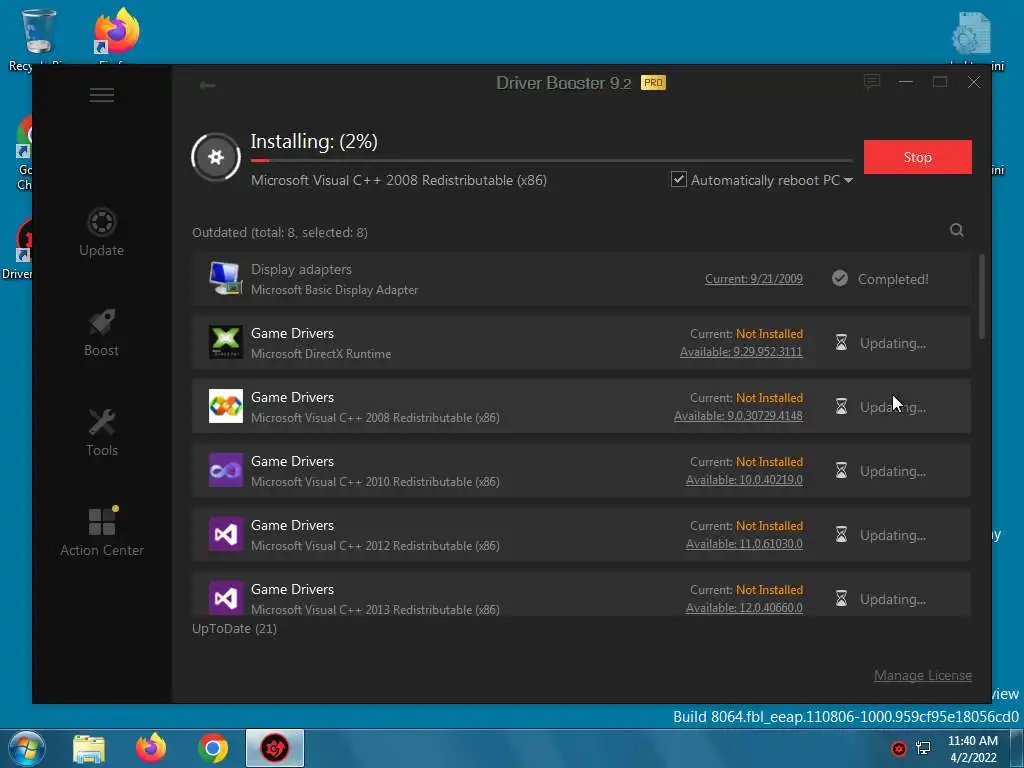Open the Action Center section
1024x768 pixels.
pos(101,532)
